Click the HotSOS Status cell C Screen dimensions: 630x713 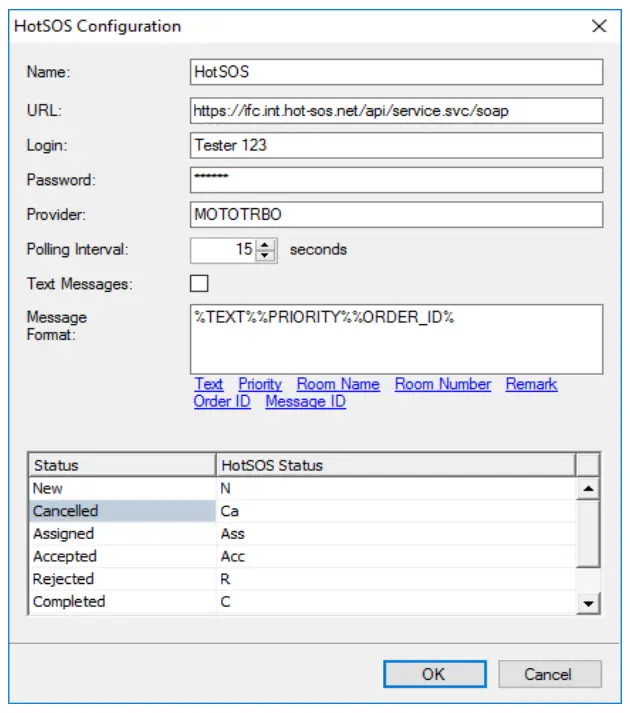[x=396, y=602]
